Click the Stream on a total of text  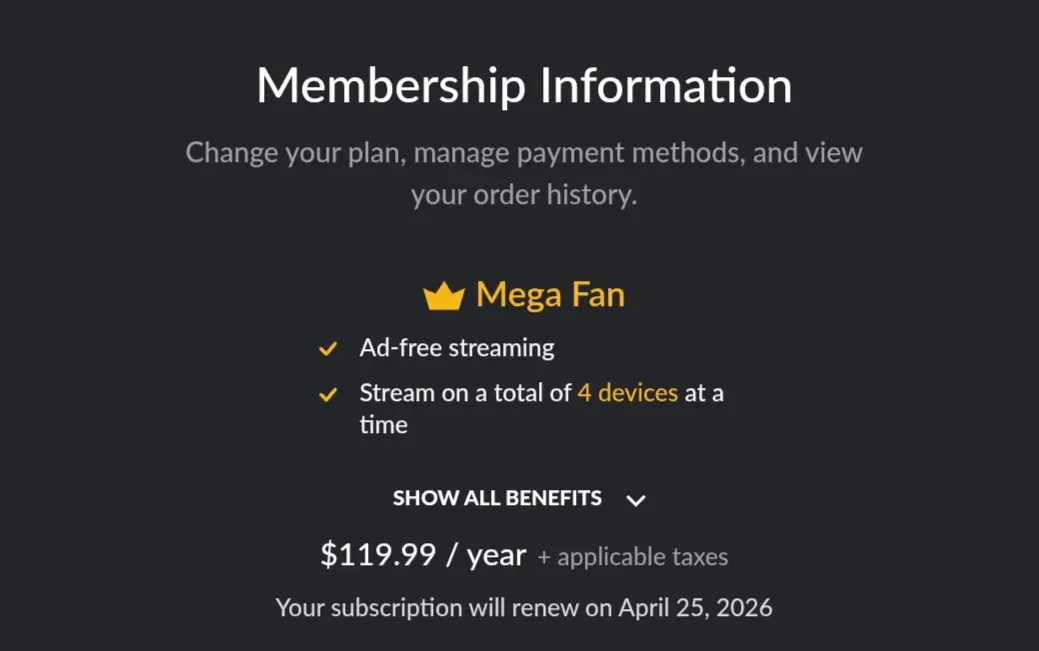coord(465,393)
